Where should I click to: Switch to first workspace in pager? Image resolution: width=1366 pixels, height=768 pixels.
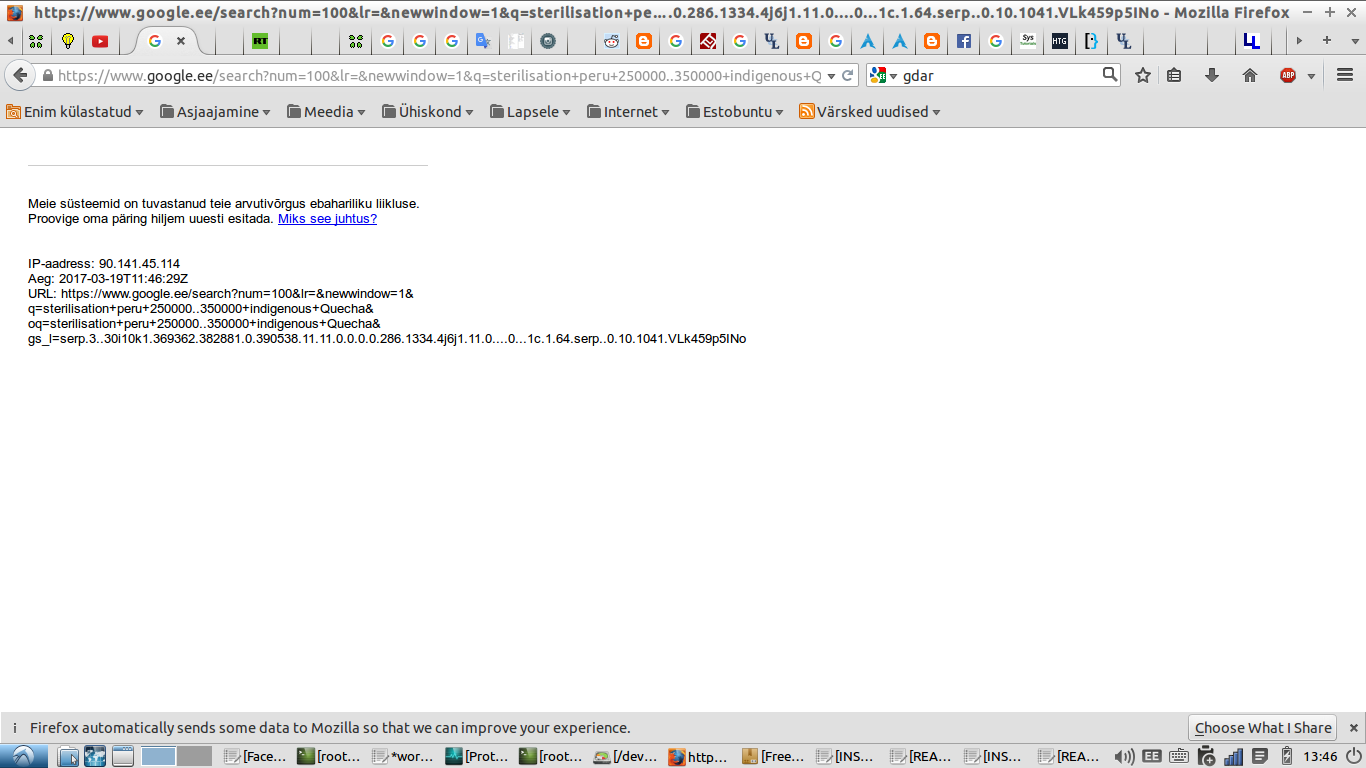click(x=158, y=756)
